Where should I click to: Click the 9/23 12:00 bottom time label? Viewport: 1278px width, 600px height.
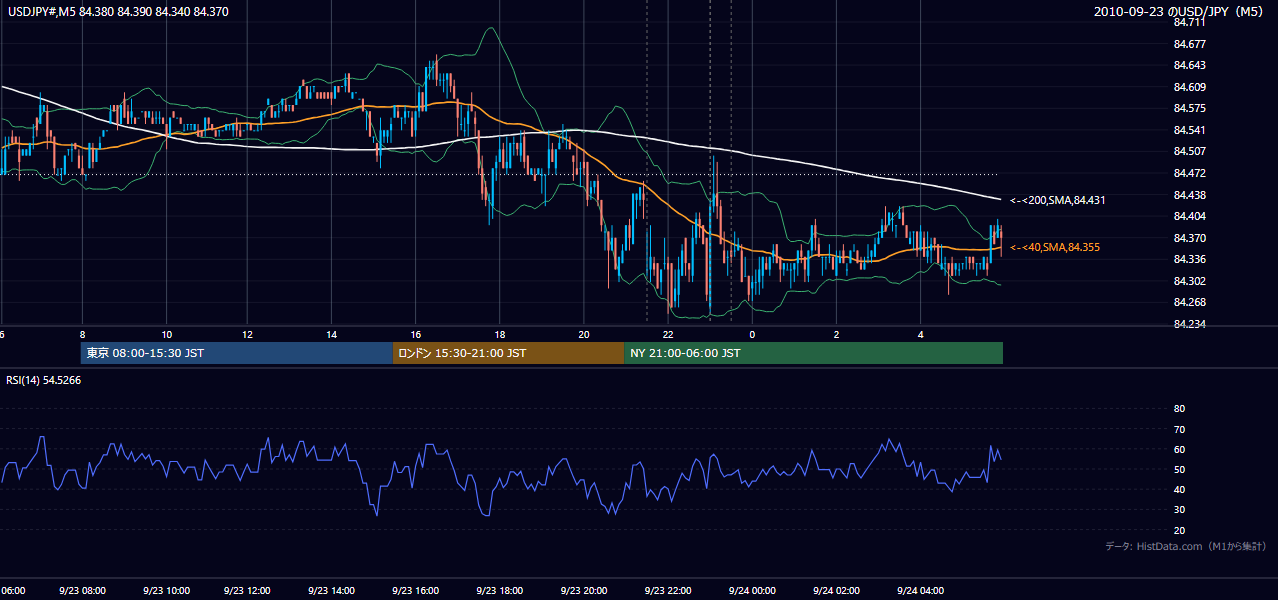(249, 591)
